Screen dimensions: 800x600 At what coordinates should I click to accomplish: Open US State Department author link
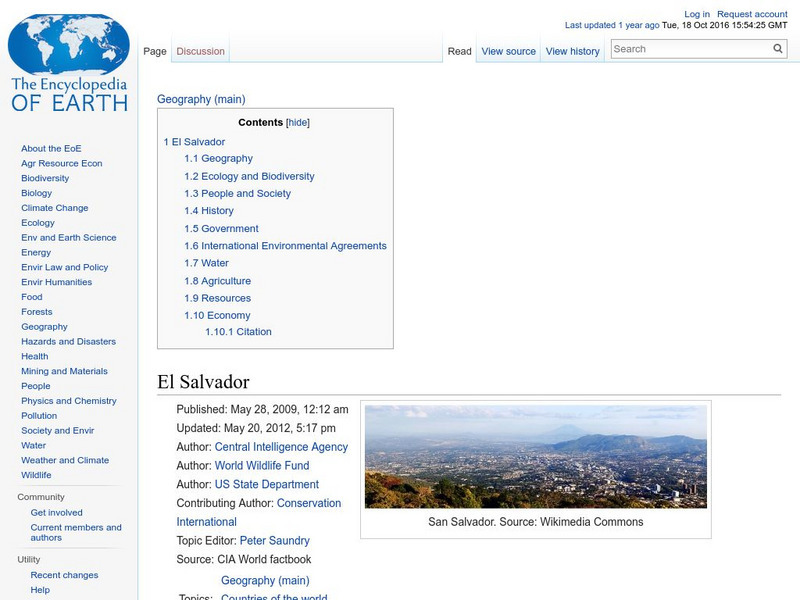266,484
